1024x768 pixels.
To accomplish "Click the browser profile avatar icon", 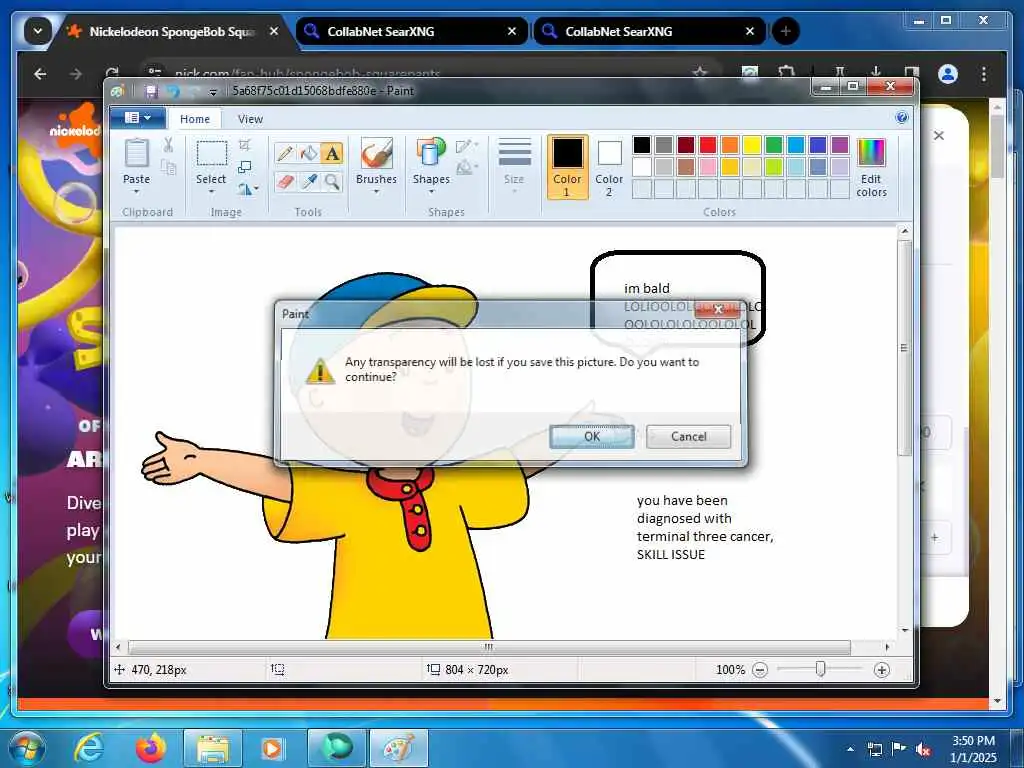I will pos(948,74).
